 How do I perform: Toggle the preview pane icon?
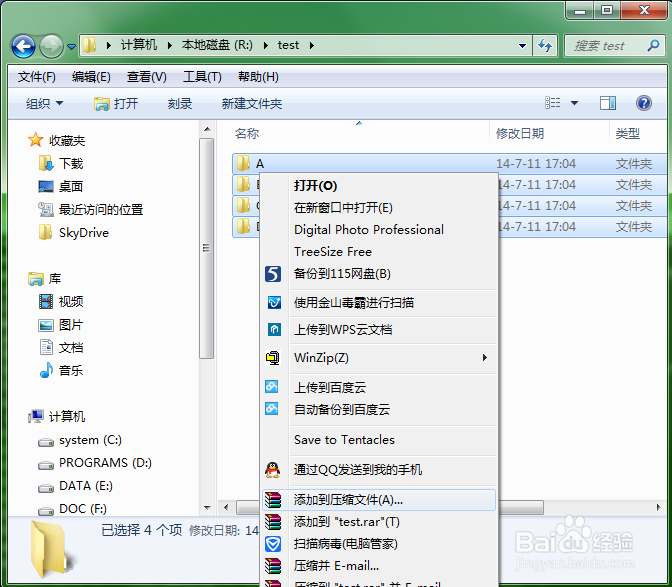point(608,103)
